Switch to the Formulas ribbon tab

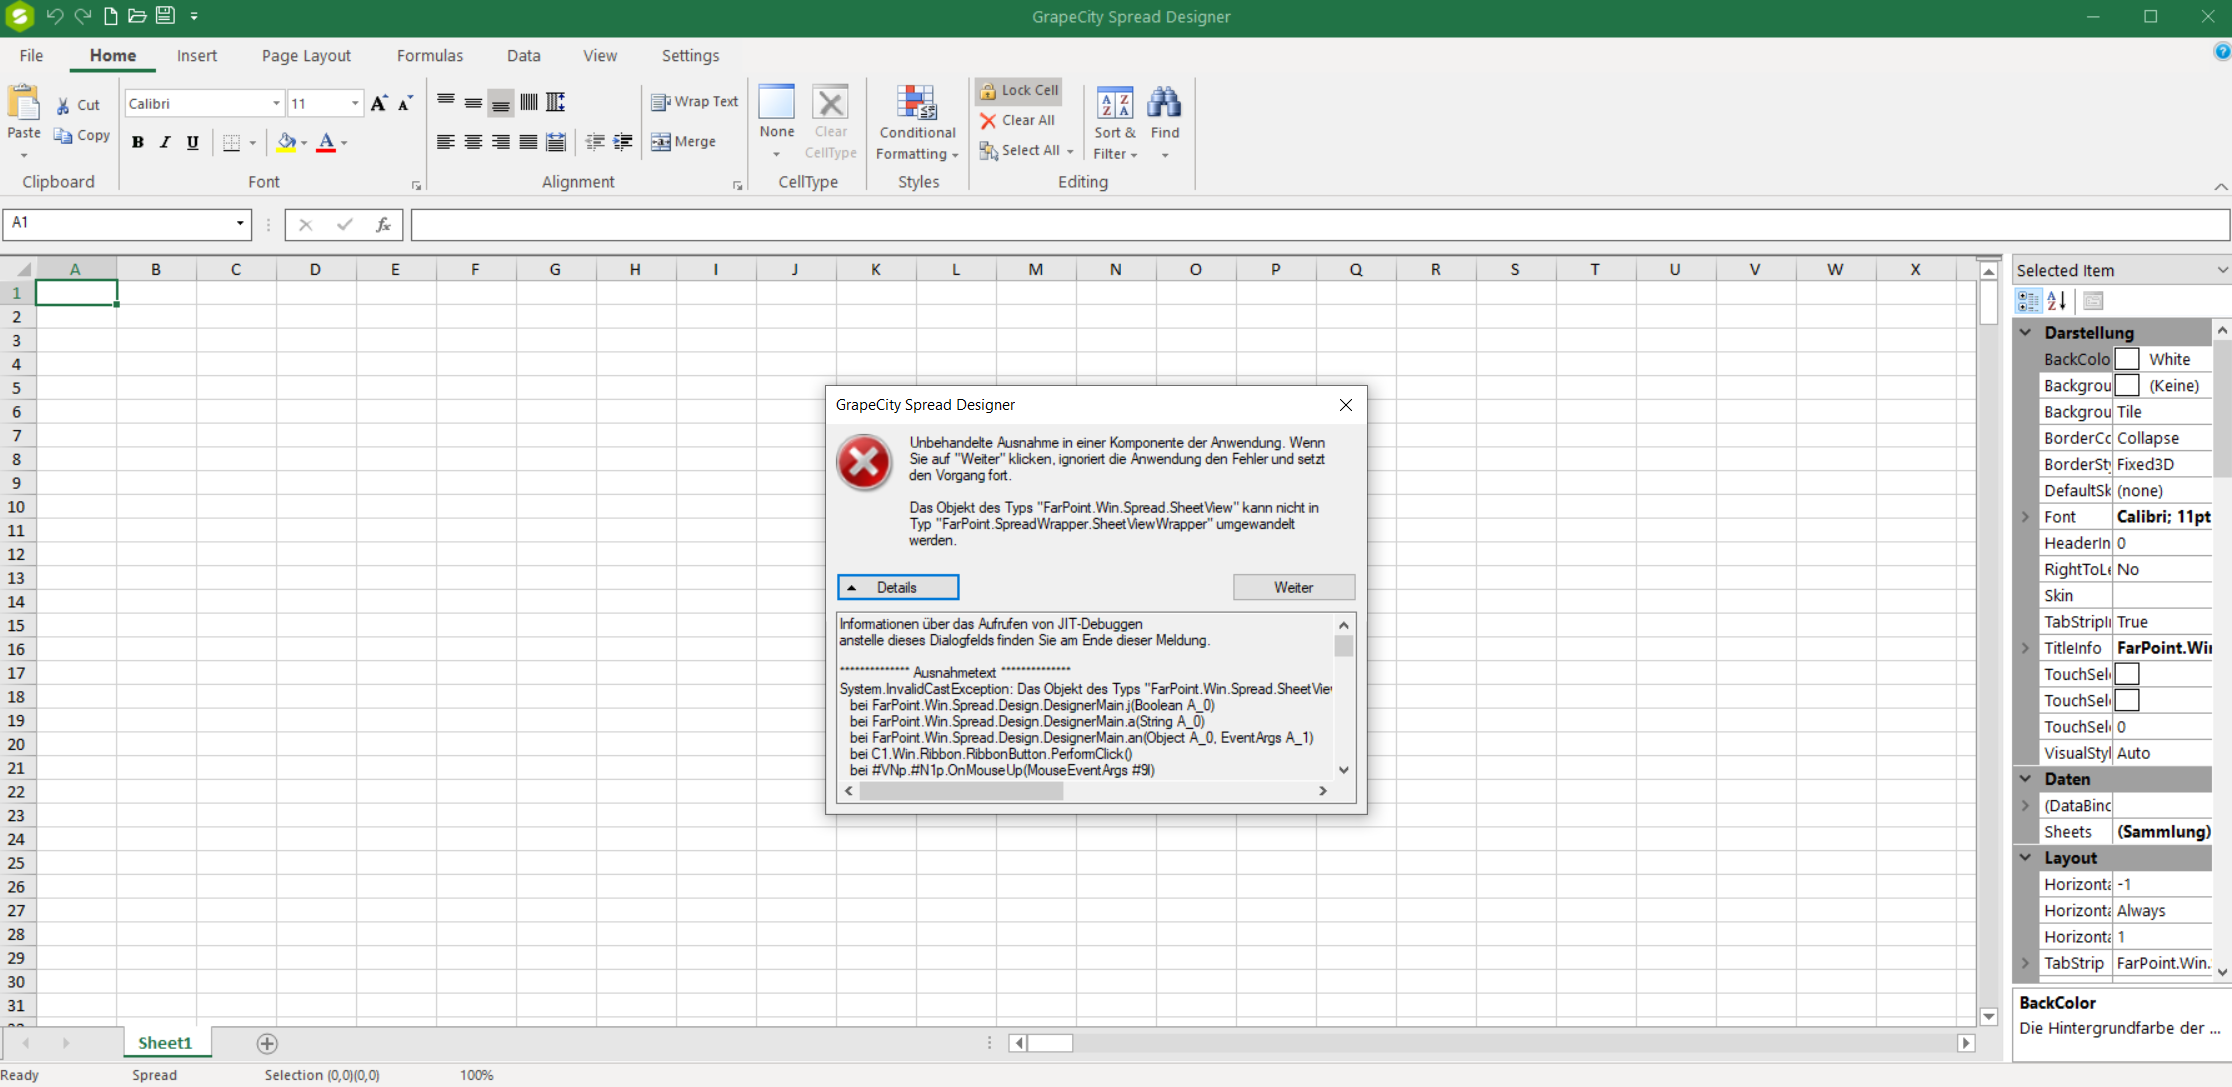(x=430, y=56)
